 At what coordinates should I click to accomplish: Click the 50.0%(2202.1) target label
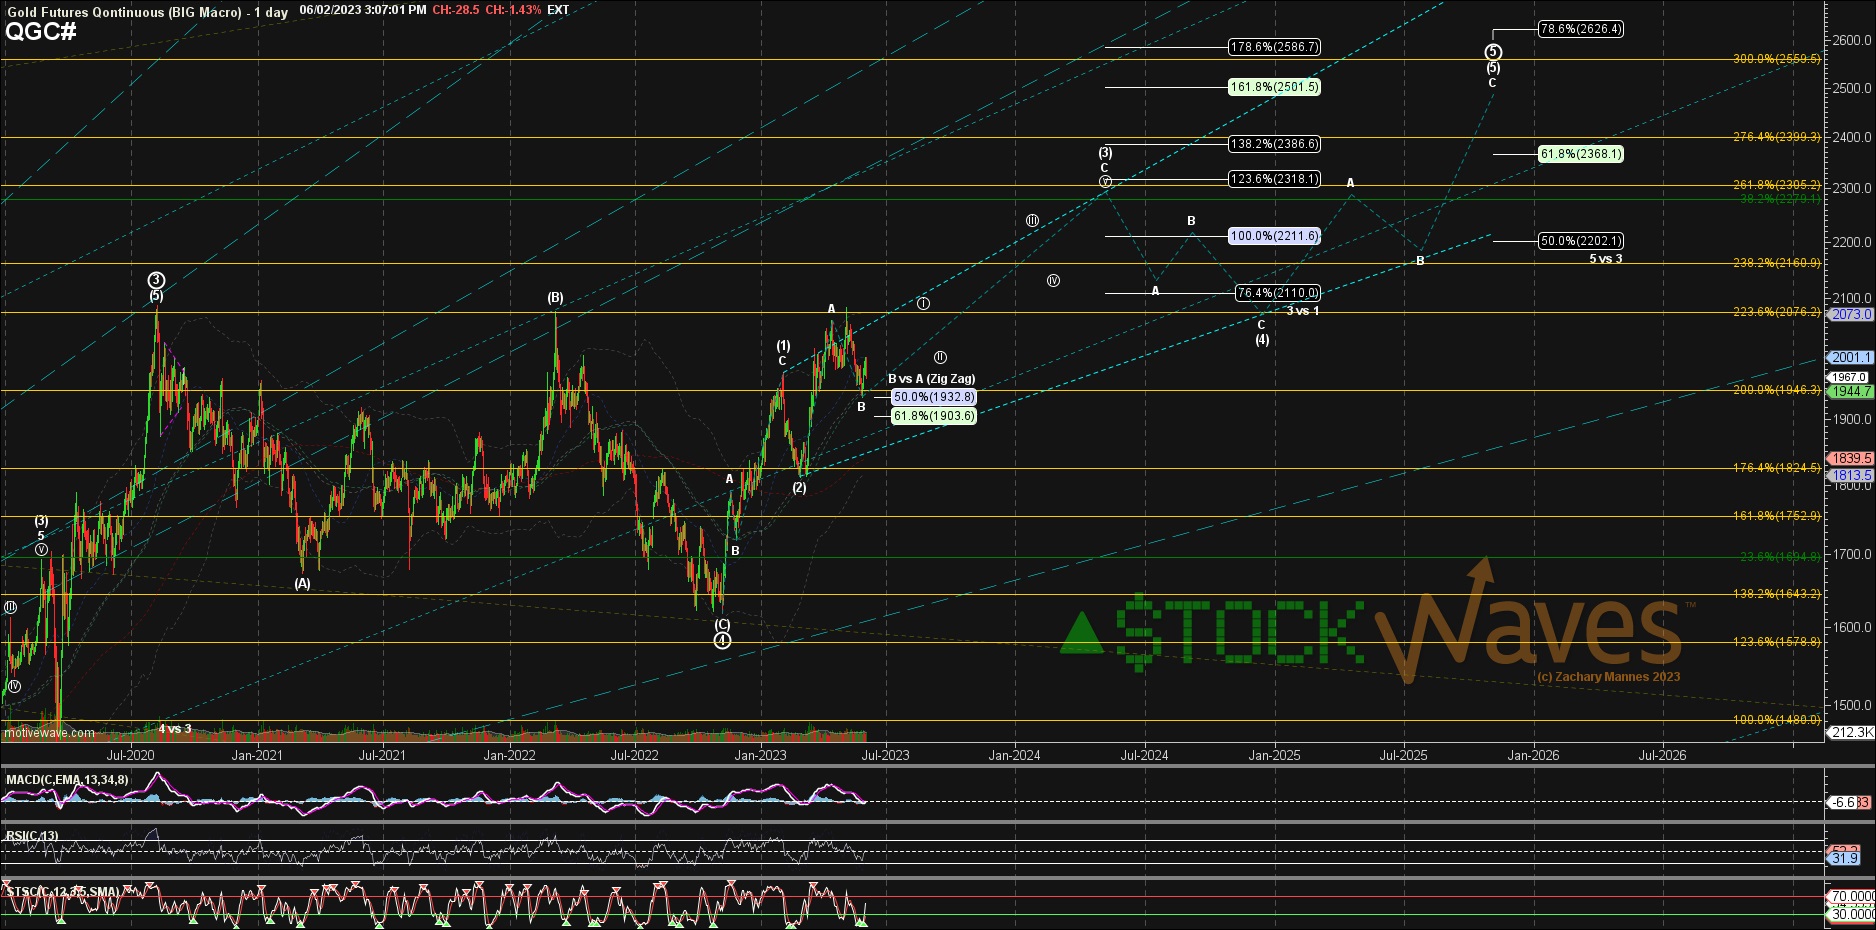(1580, 241)
